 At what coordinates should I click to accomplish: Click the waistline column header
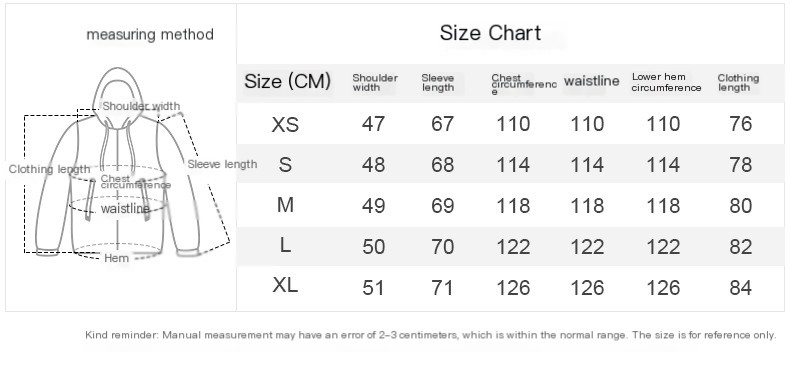[x=591, y=81]
